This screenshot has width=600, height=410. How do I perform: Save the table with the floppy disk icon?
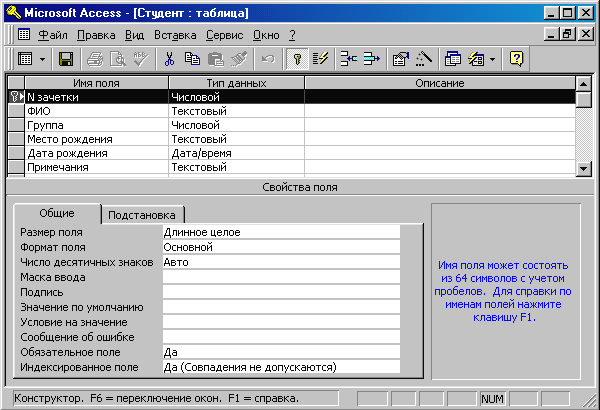(x=66, y=59)
